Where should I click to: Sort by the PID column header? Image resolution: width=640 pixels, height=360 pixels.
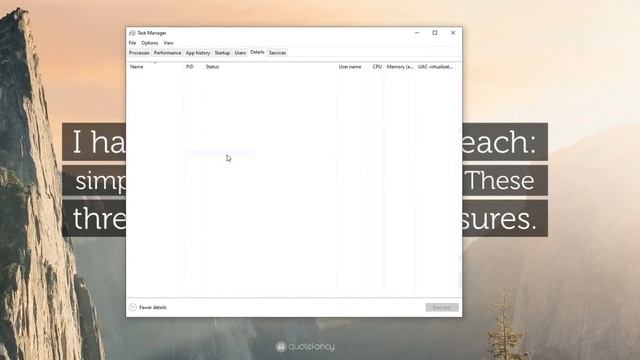(193, 67)
